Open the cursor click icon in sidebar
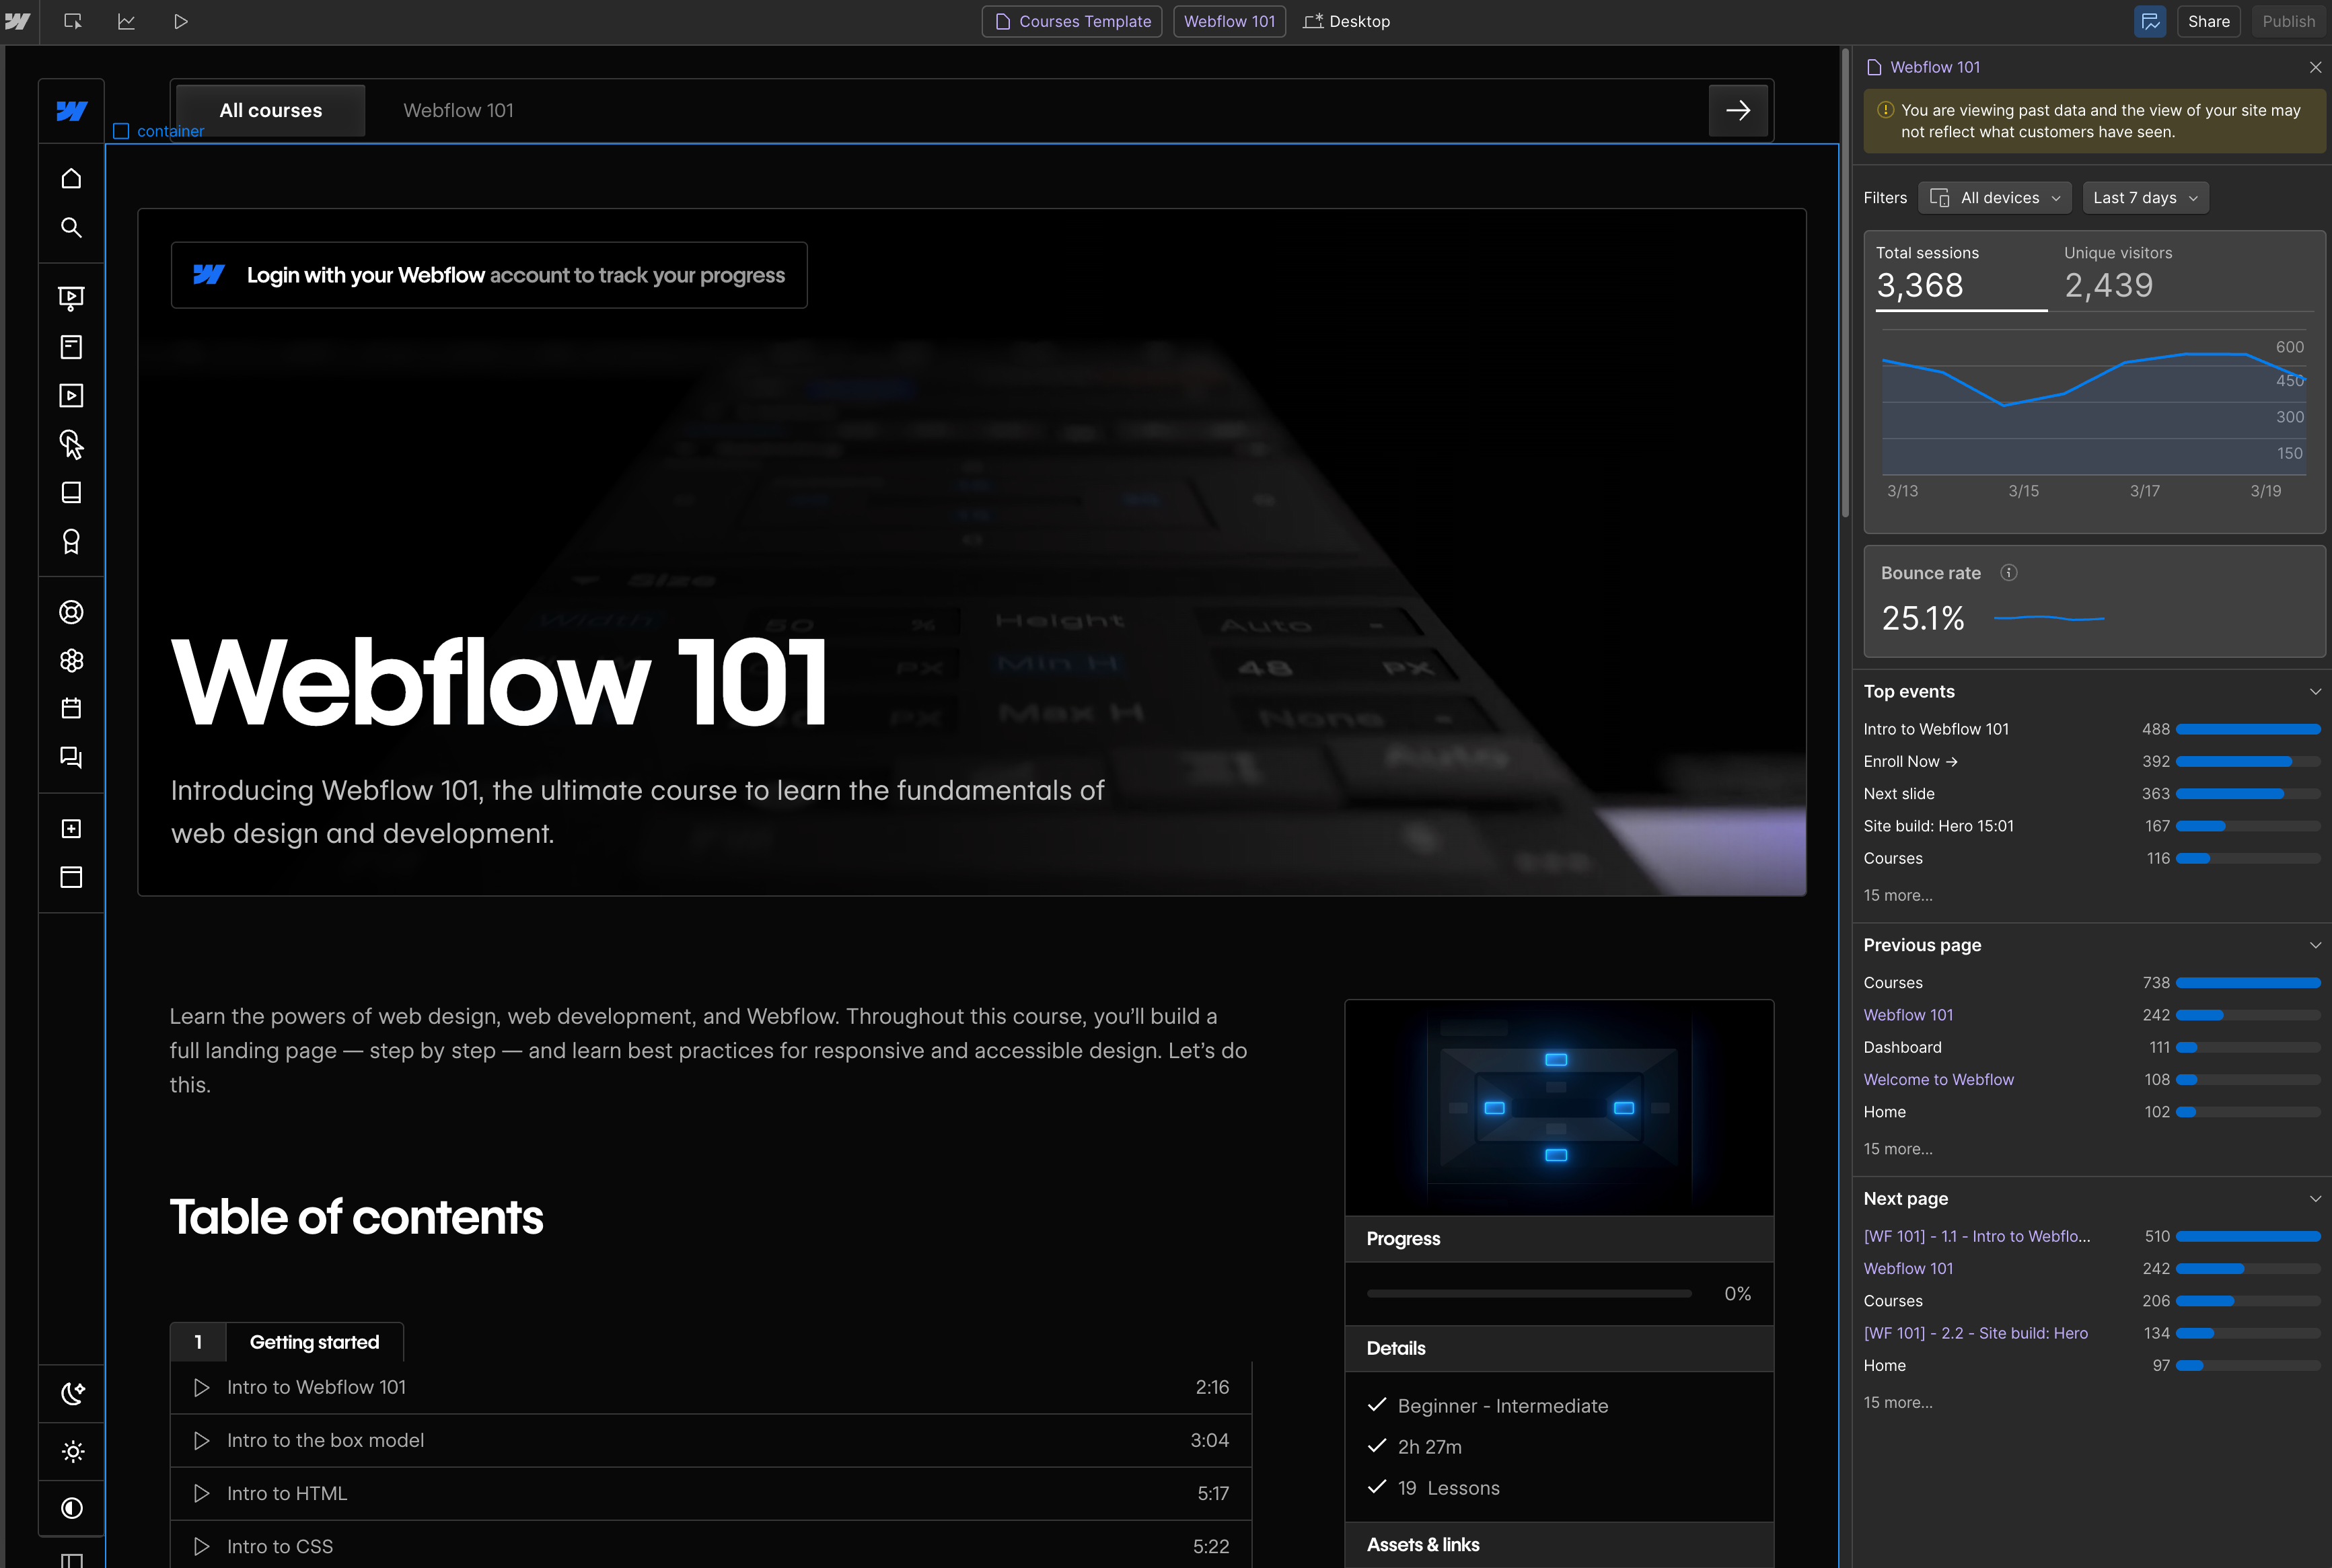 point(71,444)
